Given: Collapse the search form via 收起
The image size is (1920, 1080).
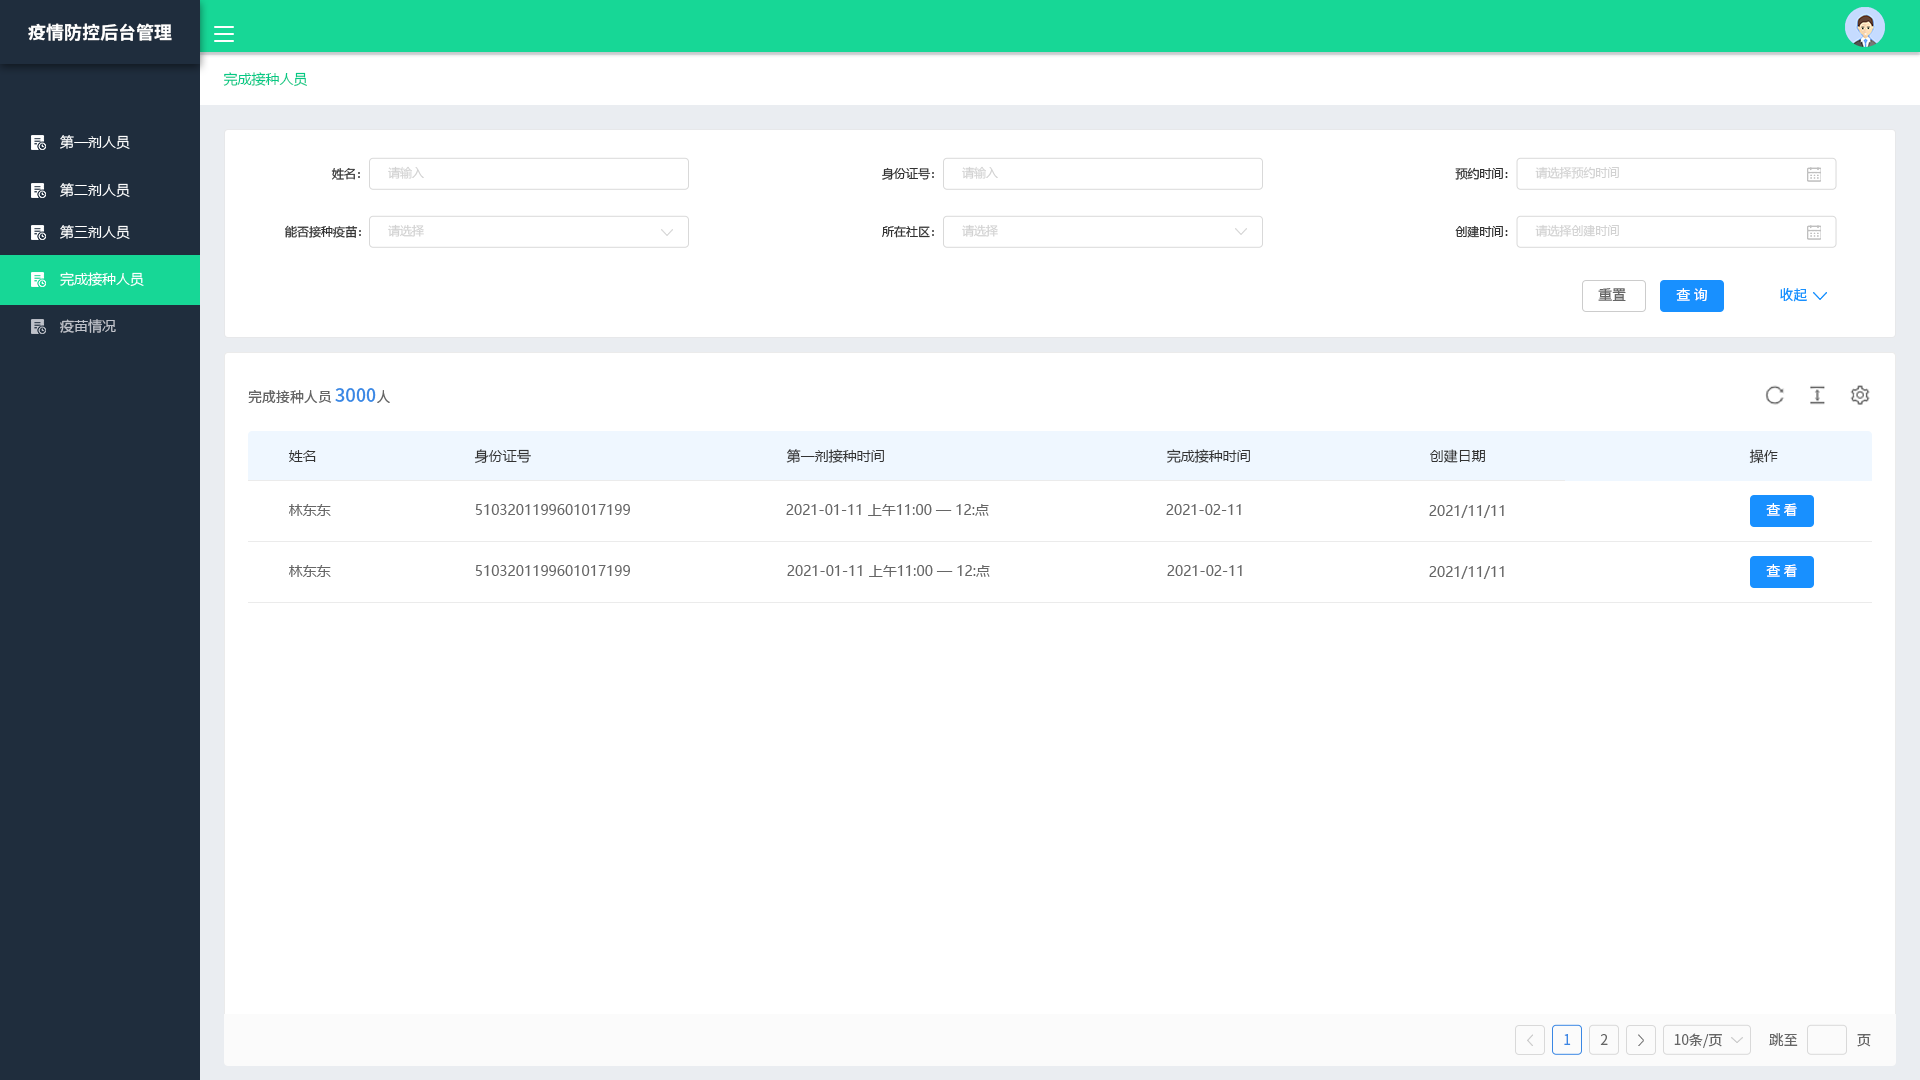Looking at the screenshot, I should (1802, 295).
